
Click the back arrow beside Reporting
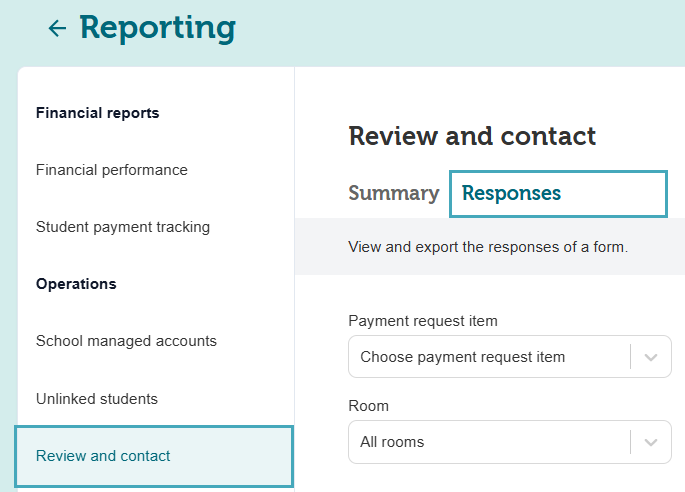tap(57, 29)
